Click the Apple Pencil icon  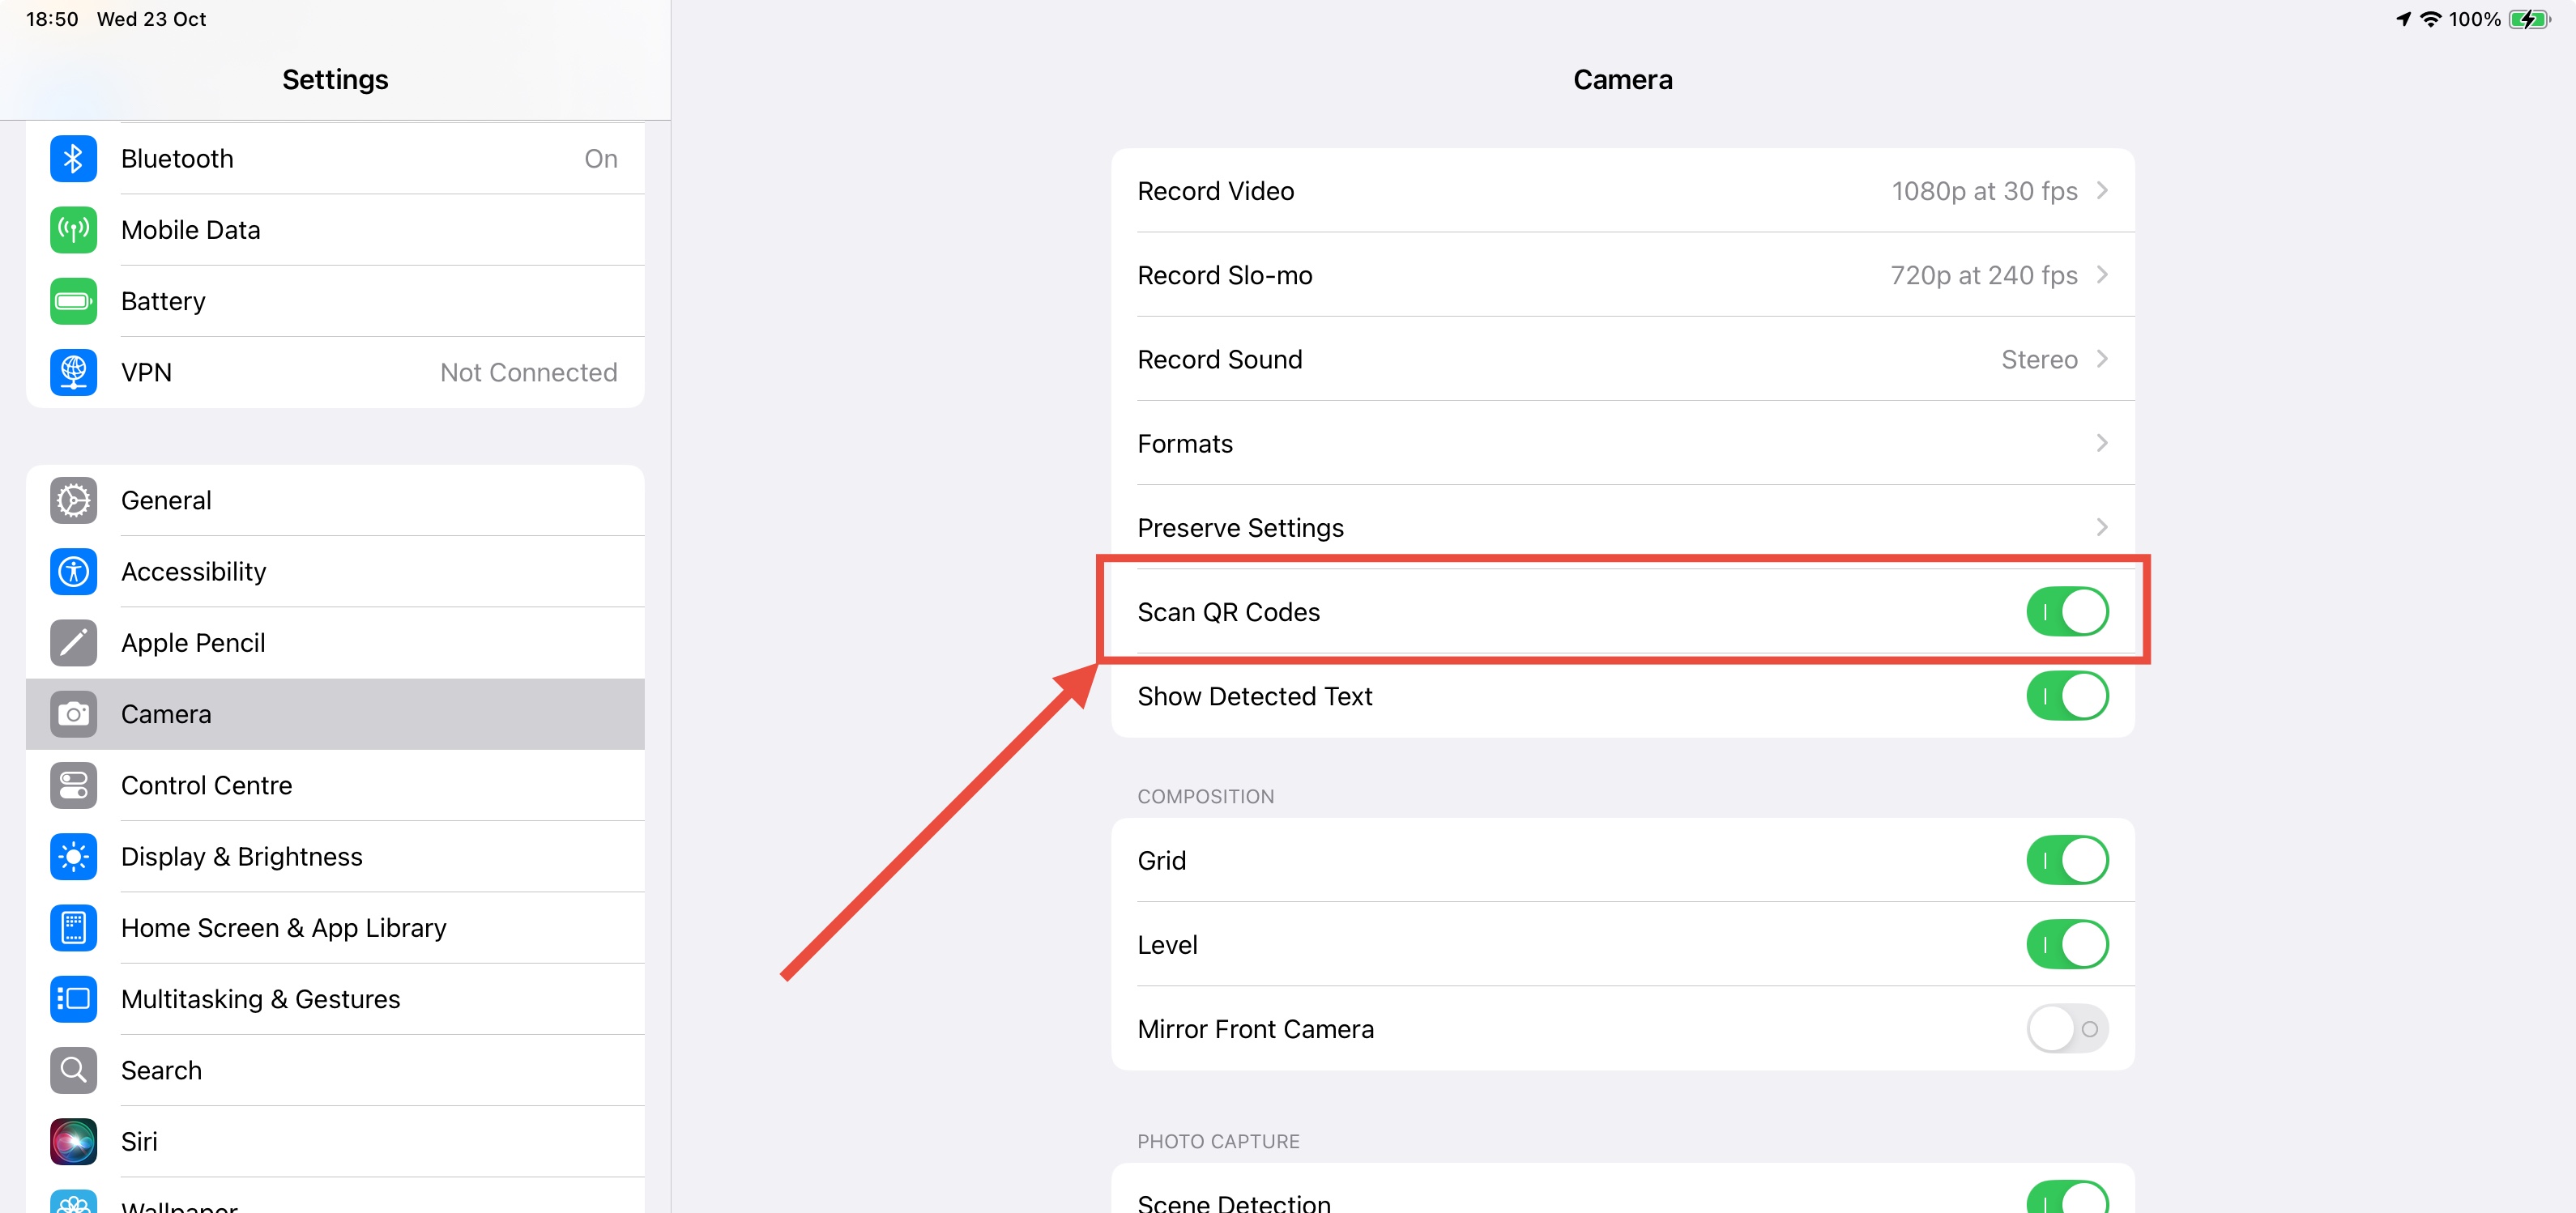(x=73, y=643)
